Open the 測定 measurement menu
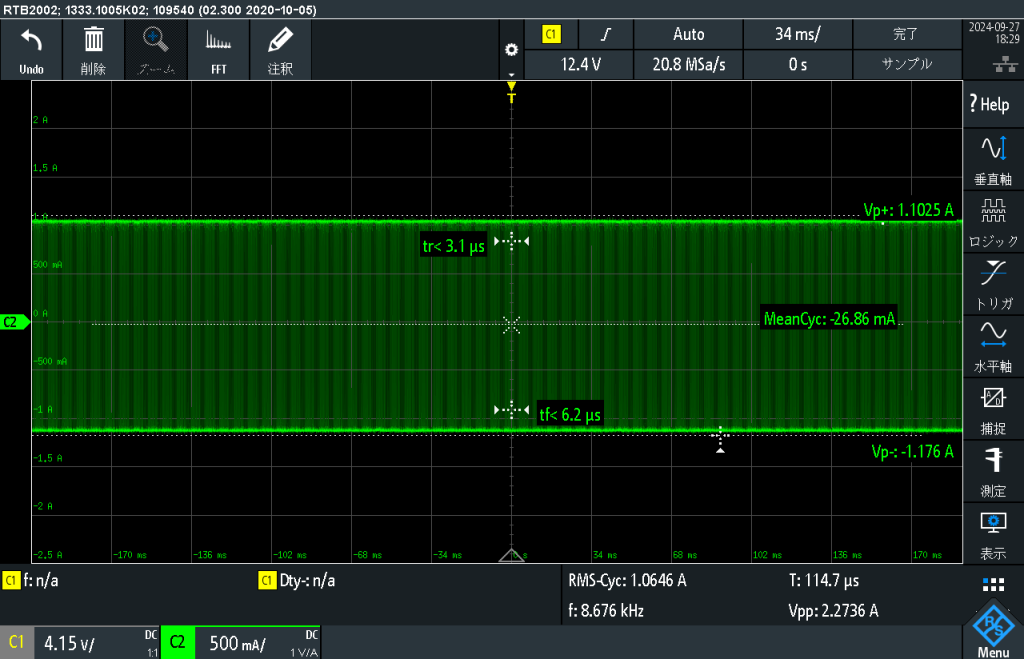 [993, 470]
